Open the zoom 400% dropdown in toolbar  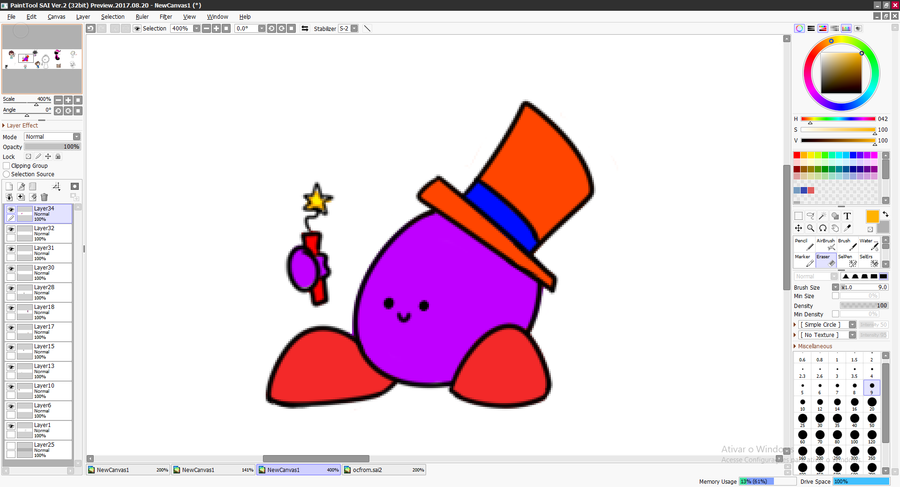pos(196,28)
